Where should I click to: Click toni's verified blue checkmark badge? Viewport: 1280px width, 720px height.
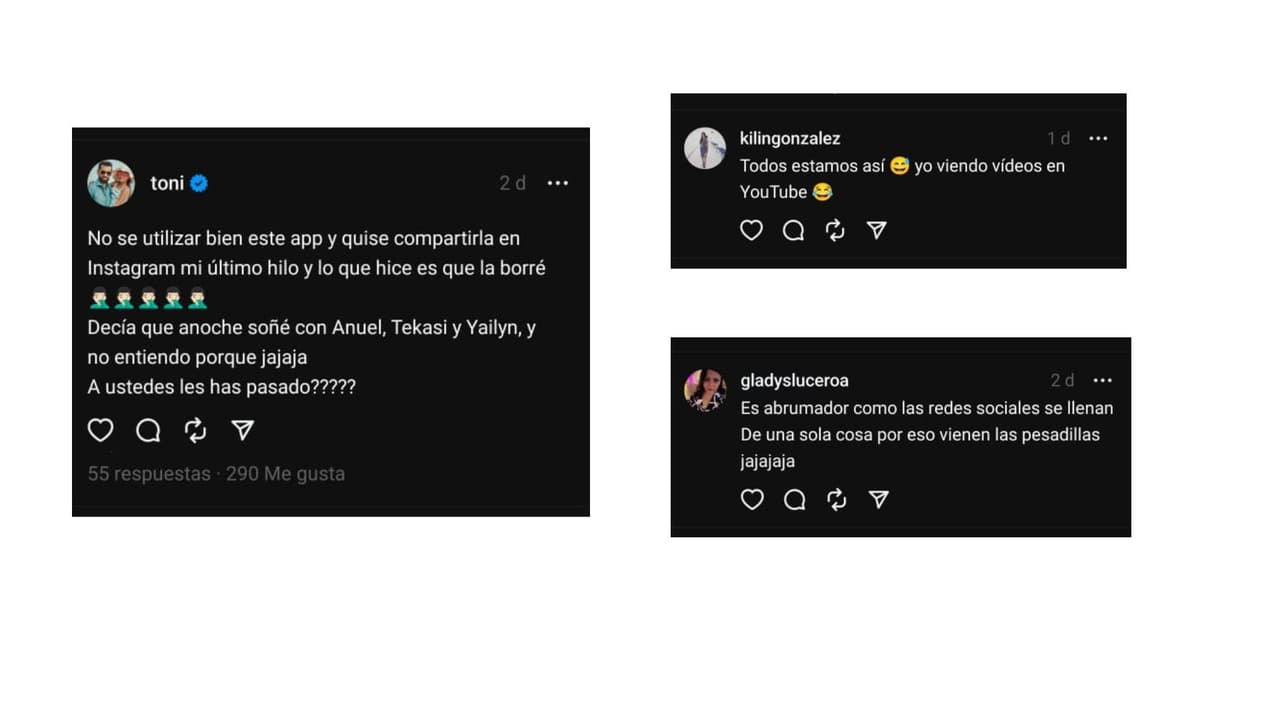point(198,183)
